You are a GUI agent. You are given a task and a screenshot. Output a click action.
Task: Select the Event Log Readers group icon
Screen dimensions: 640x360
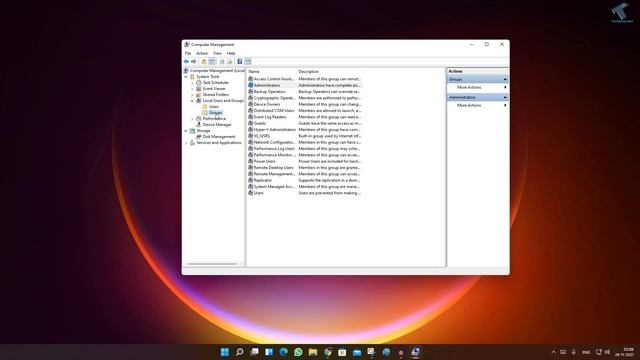tap(251, 117)
